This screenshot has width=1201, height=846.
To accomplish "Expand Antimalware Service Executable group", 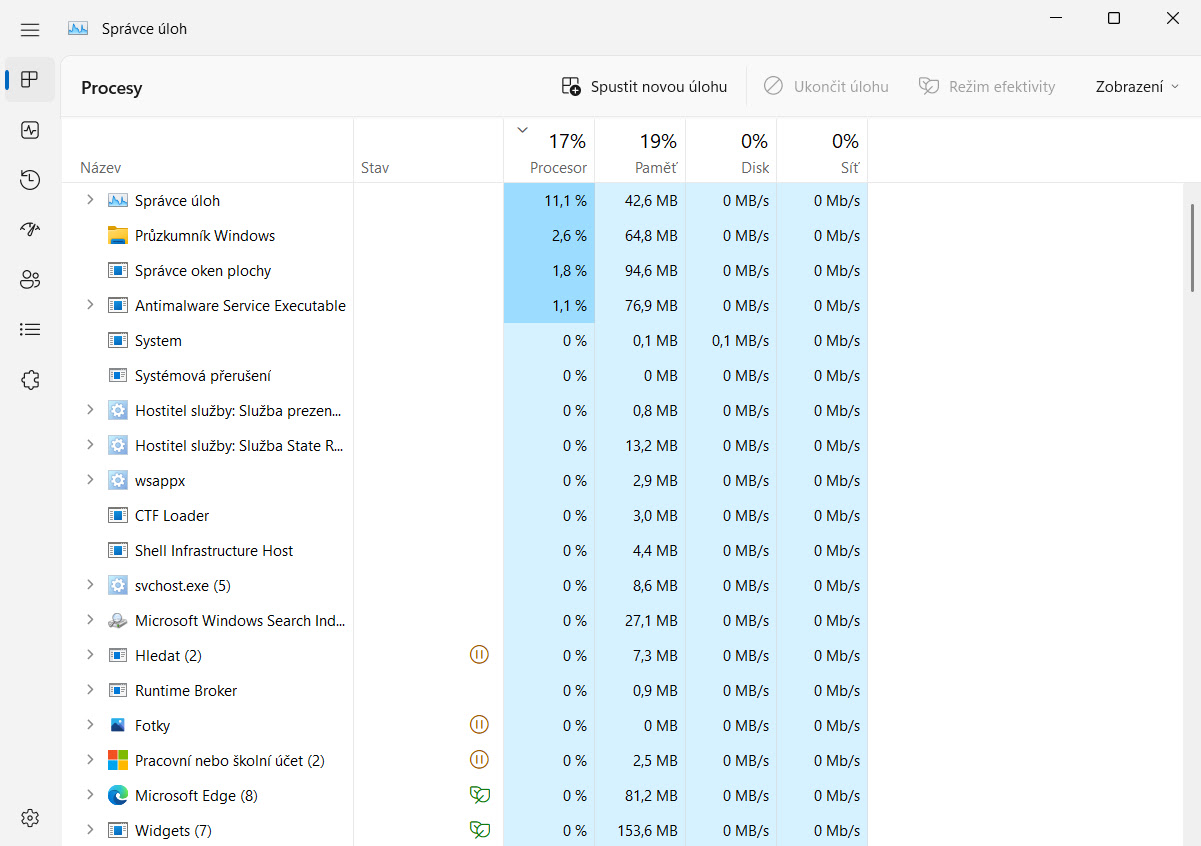I will point(90,305).
